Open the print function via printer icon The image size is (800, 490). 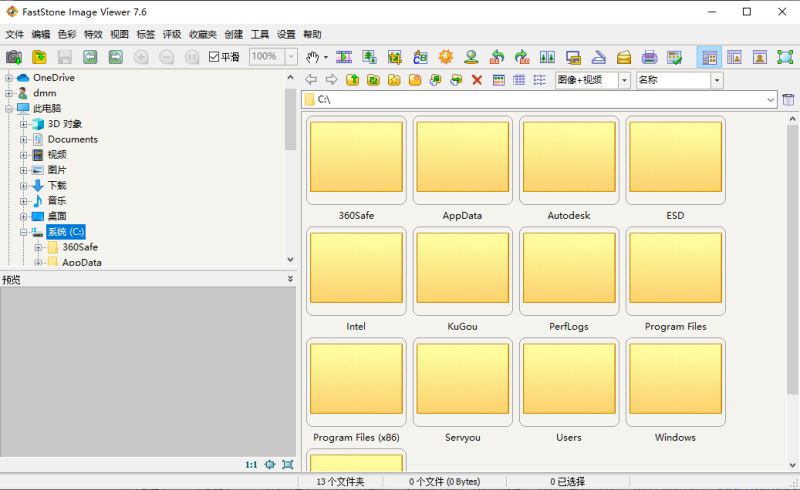649,57
